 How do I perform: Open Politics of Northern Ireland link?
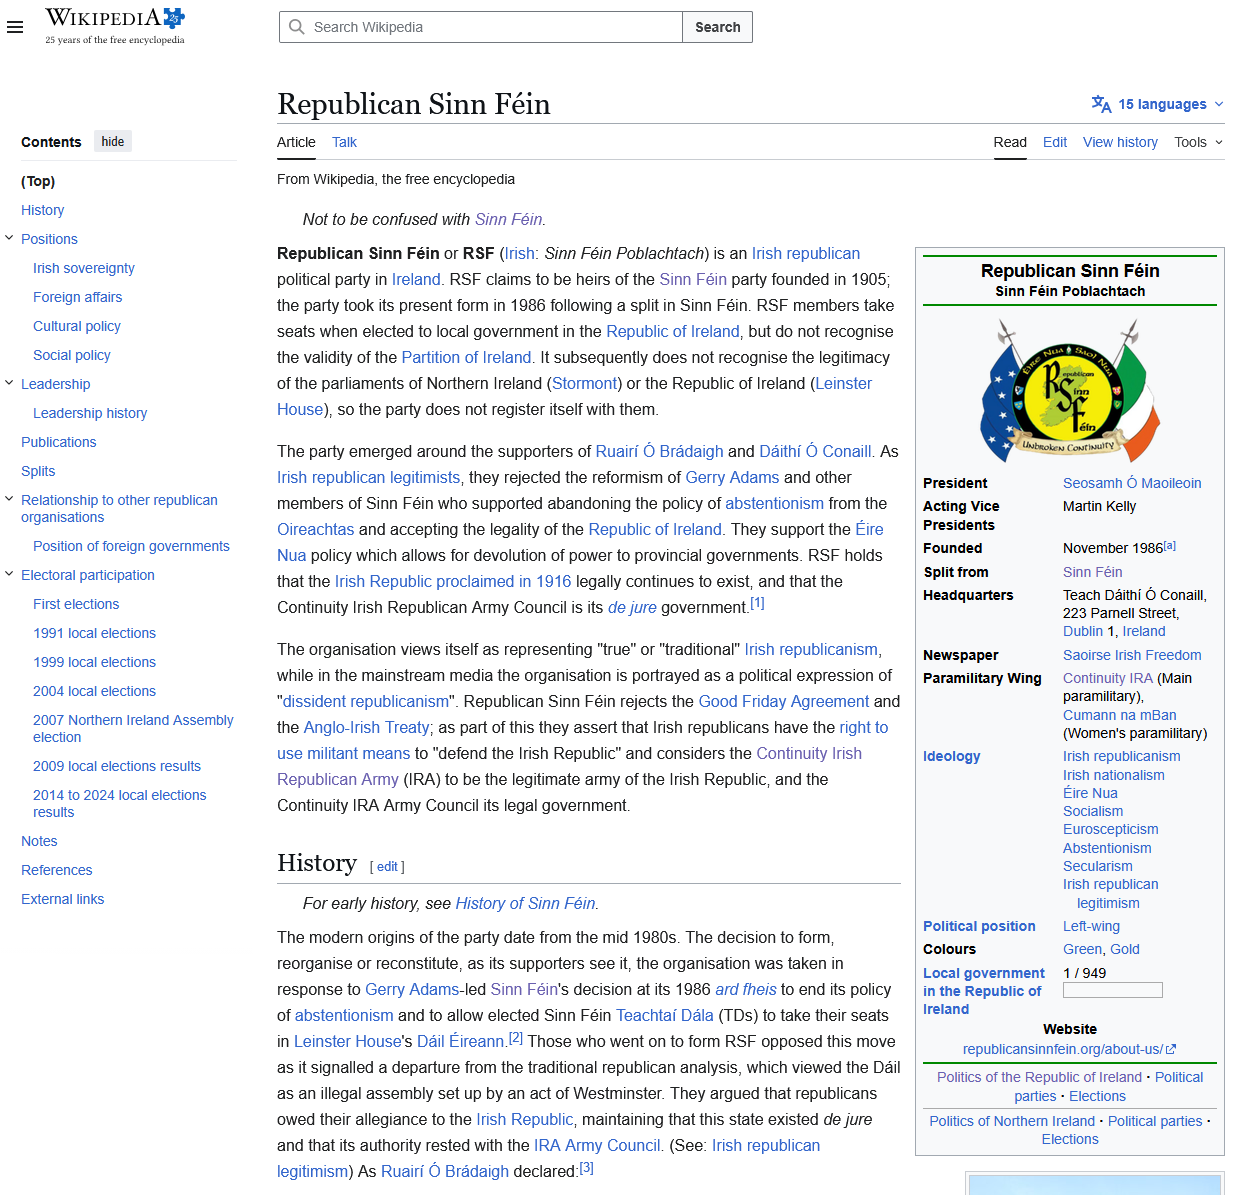click(1012, 1121)
